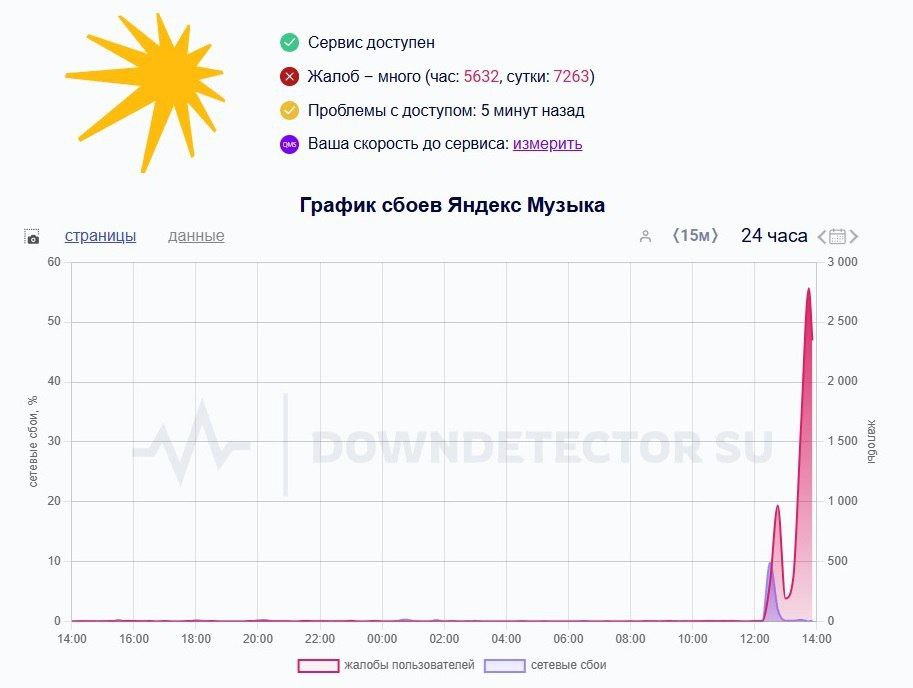Open the 15м interval selector

click(695, 236)
